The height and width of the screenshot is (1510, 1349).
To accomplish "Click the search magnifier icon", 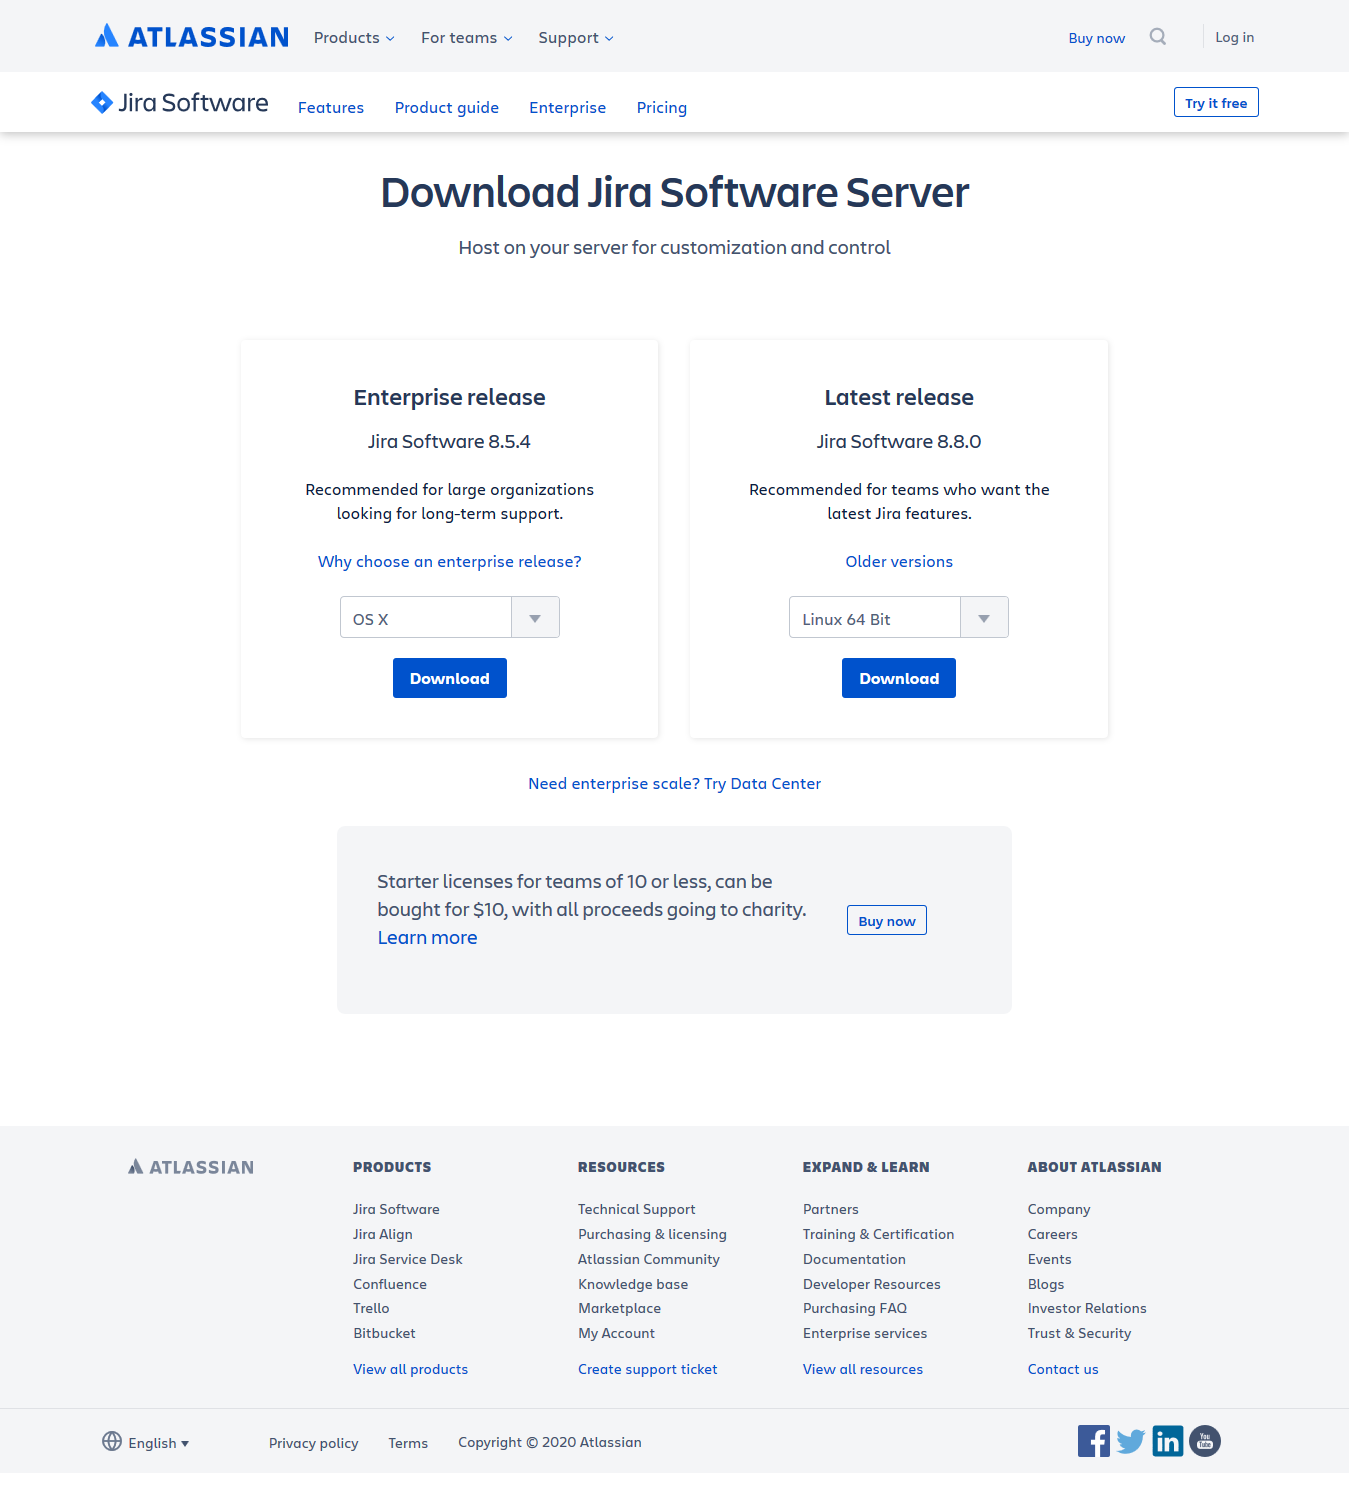I will pyautogui.click(x=1158, y=37).
